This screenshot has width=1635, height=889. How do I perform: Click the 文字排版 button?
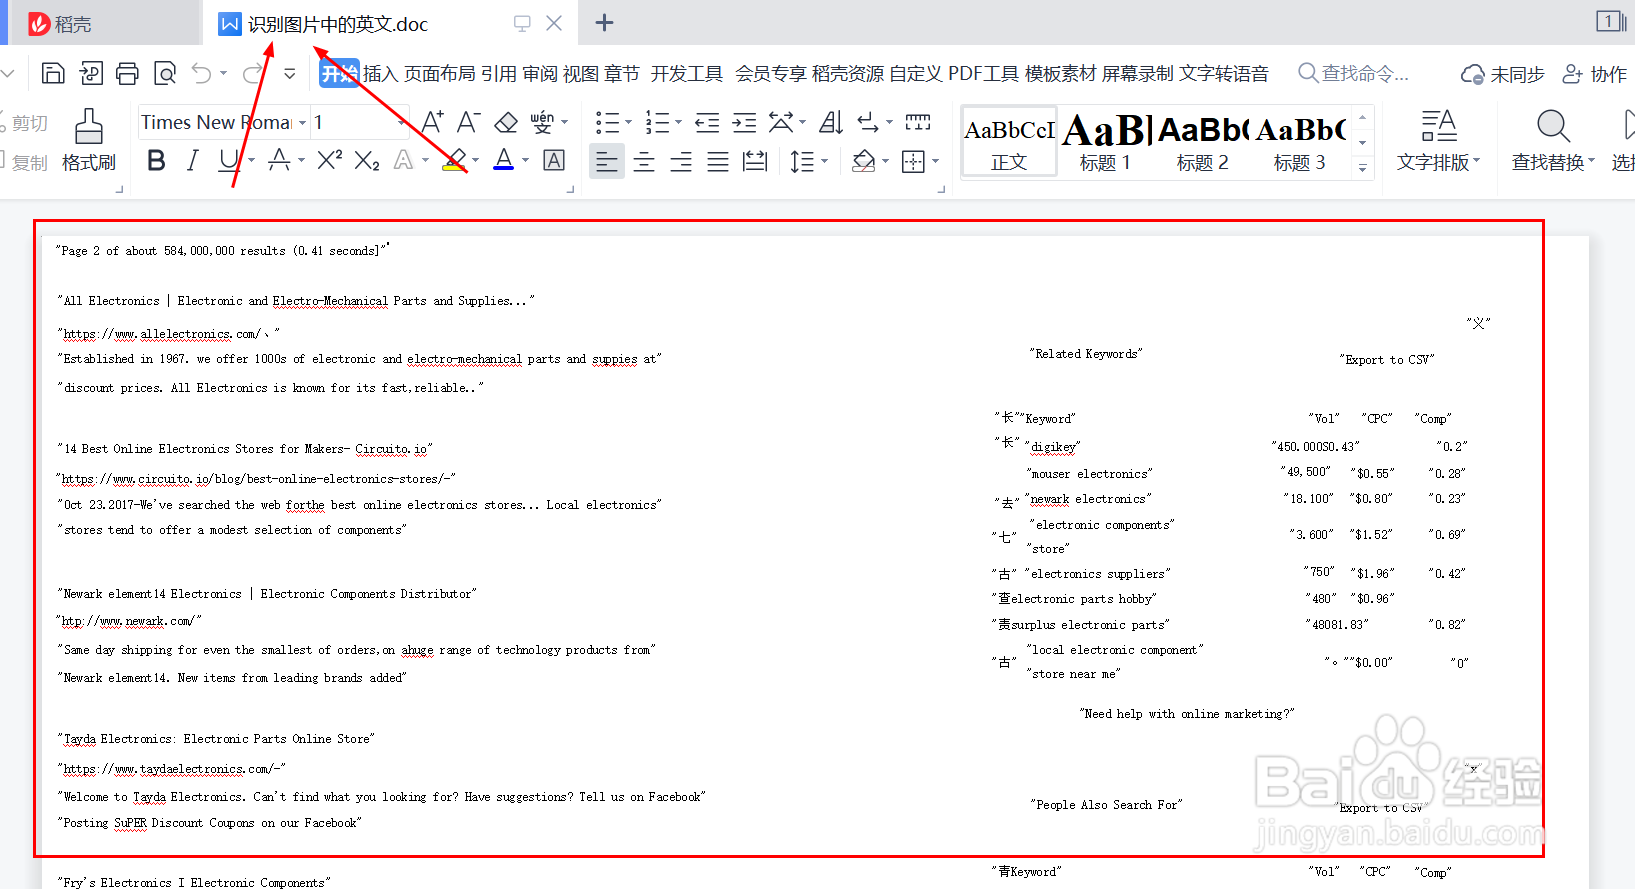point(1438,140)
